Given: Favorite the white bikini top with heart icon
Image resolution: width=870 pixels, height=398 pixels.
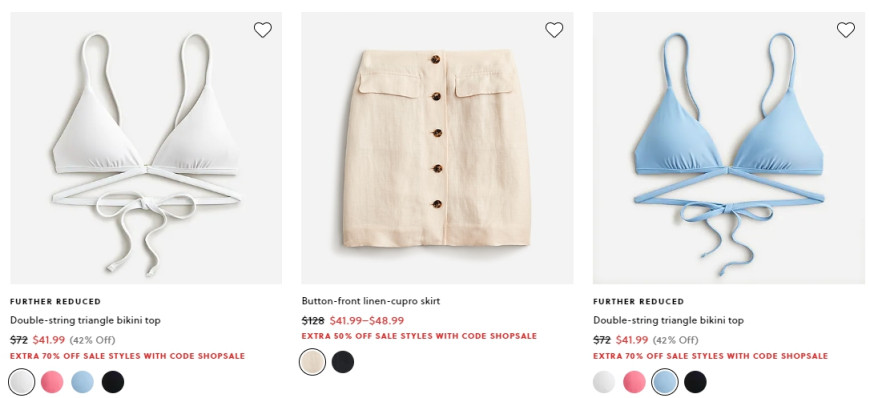Looking at the screenshot, I should click(x=262, y=29).
